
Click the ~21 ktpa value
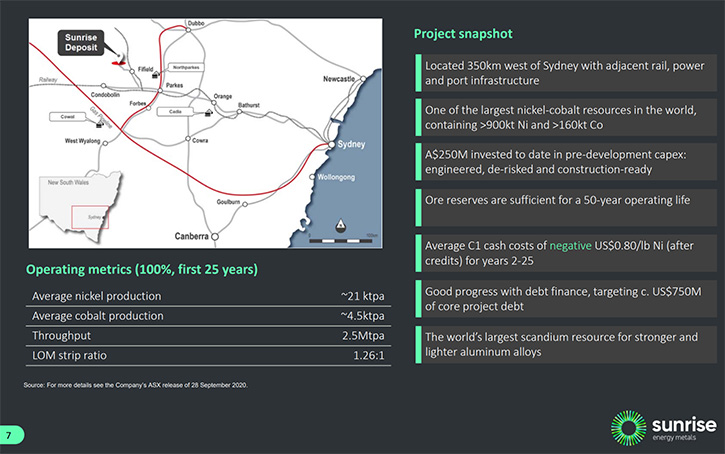coord(362,296)
